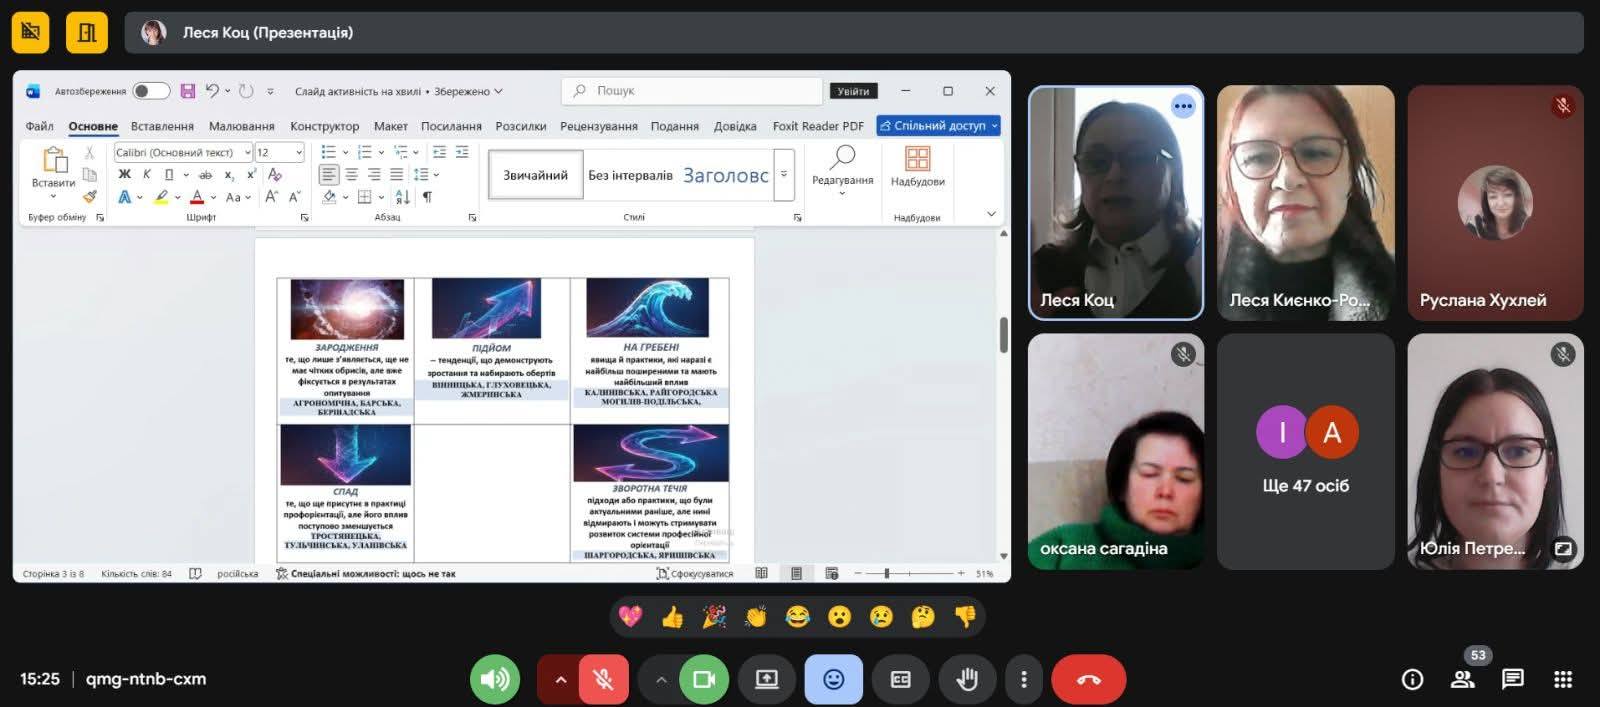This screenshot has width=1600, height=707.
Task: Send the thumbs up reaction
Action: [672, 617]
